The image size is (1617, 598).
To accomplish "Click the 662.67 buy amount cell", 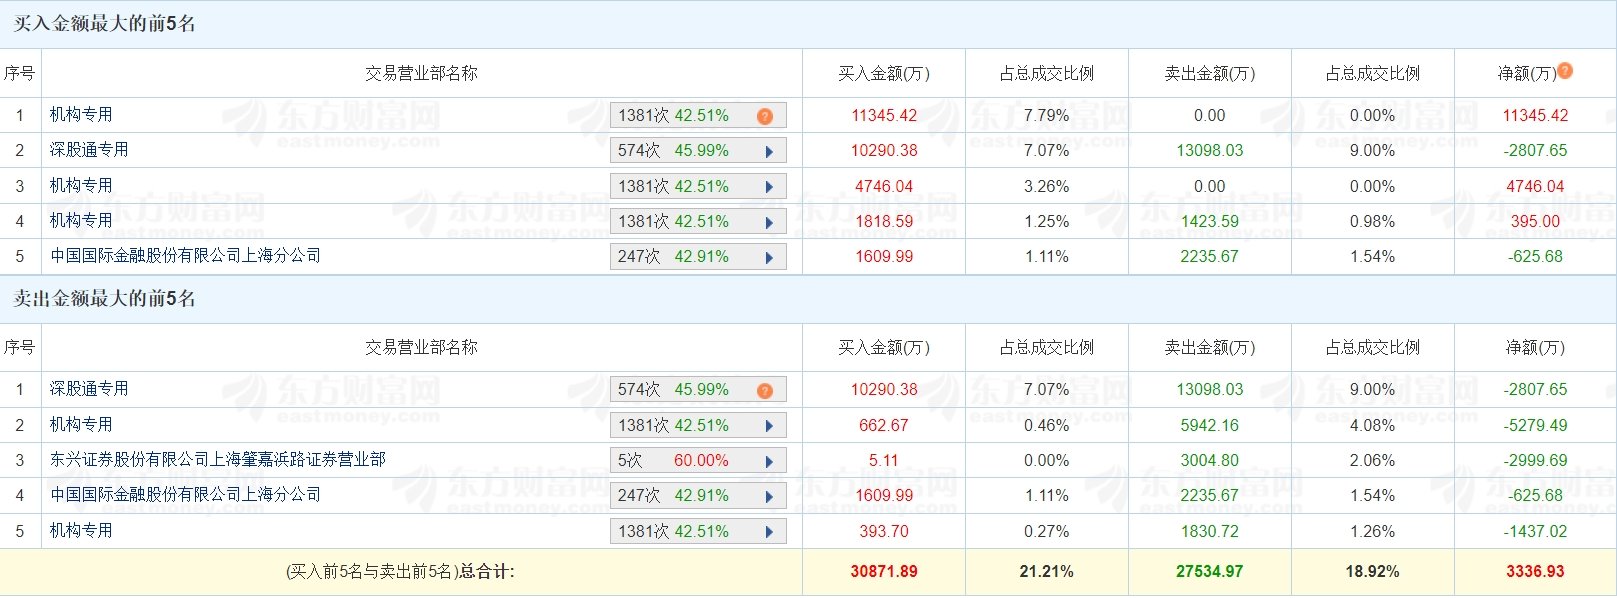I will [x=884, y=425].
